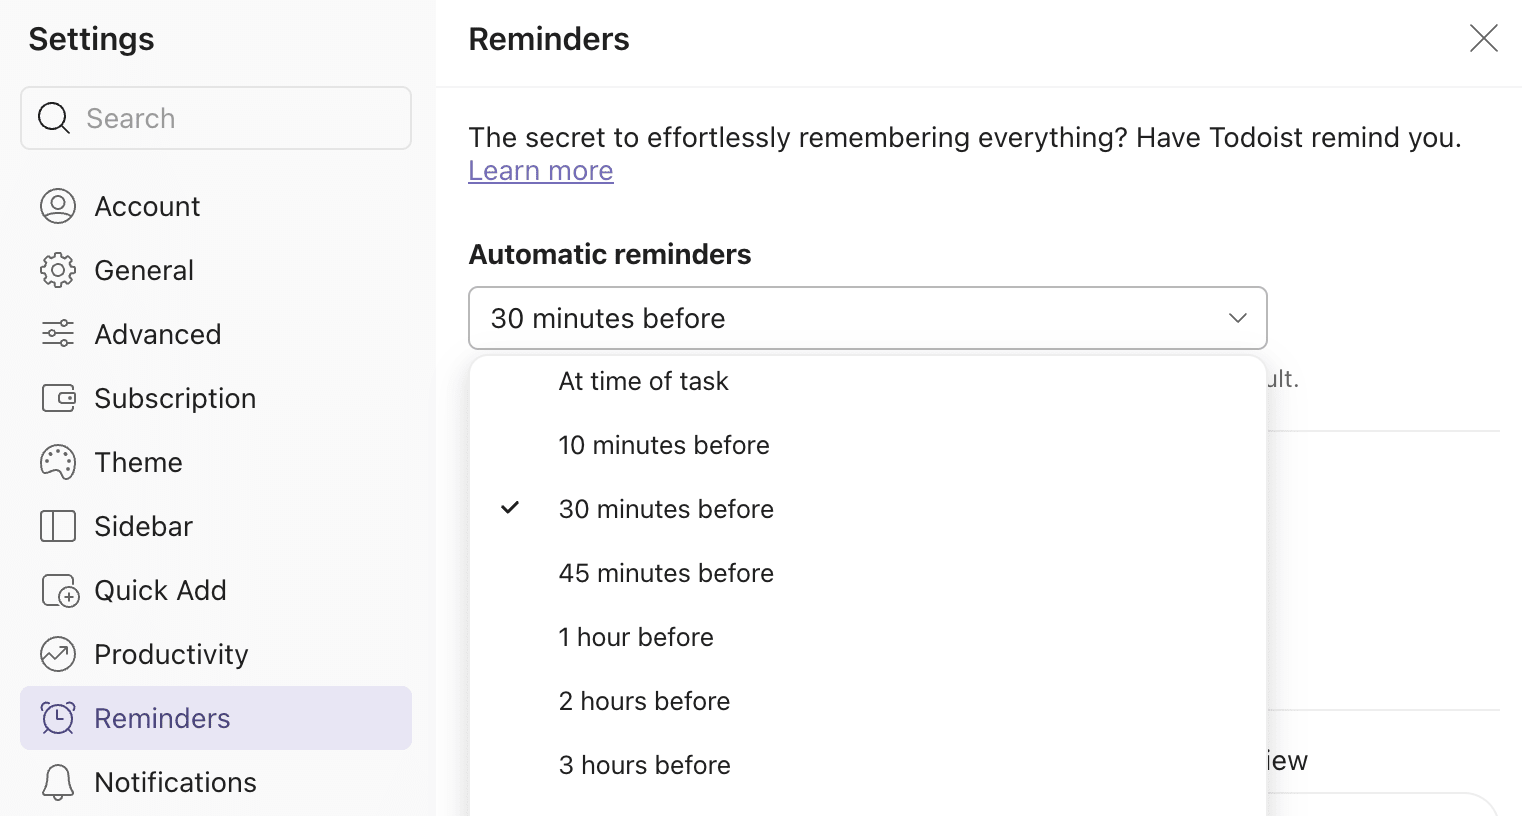Close the Settings dialog
This screenshot has height=816, width=1522.
(1483, 39)
